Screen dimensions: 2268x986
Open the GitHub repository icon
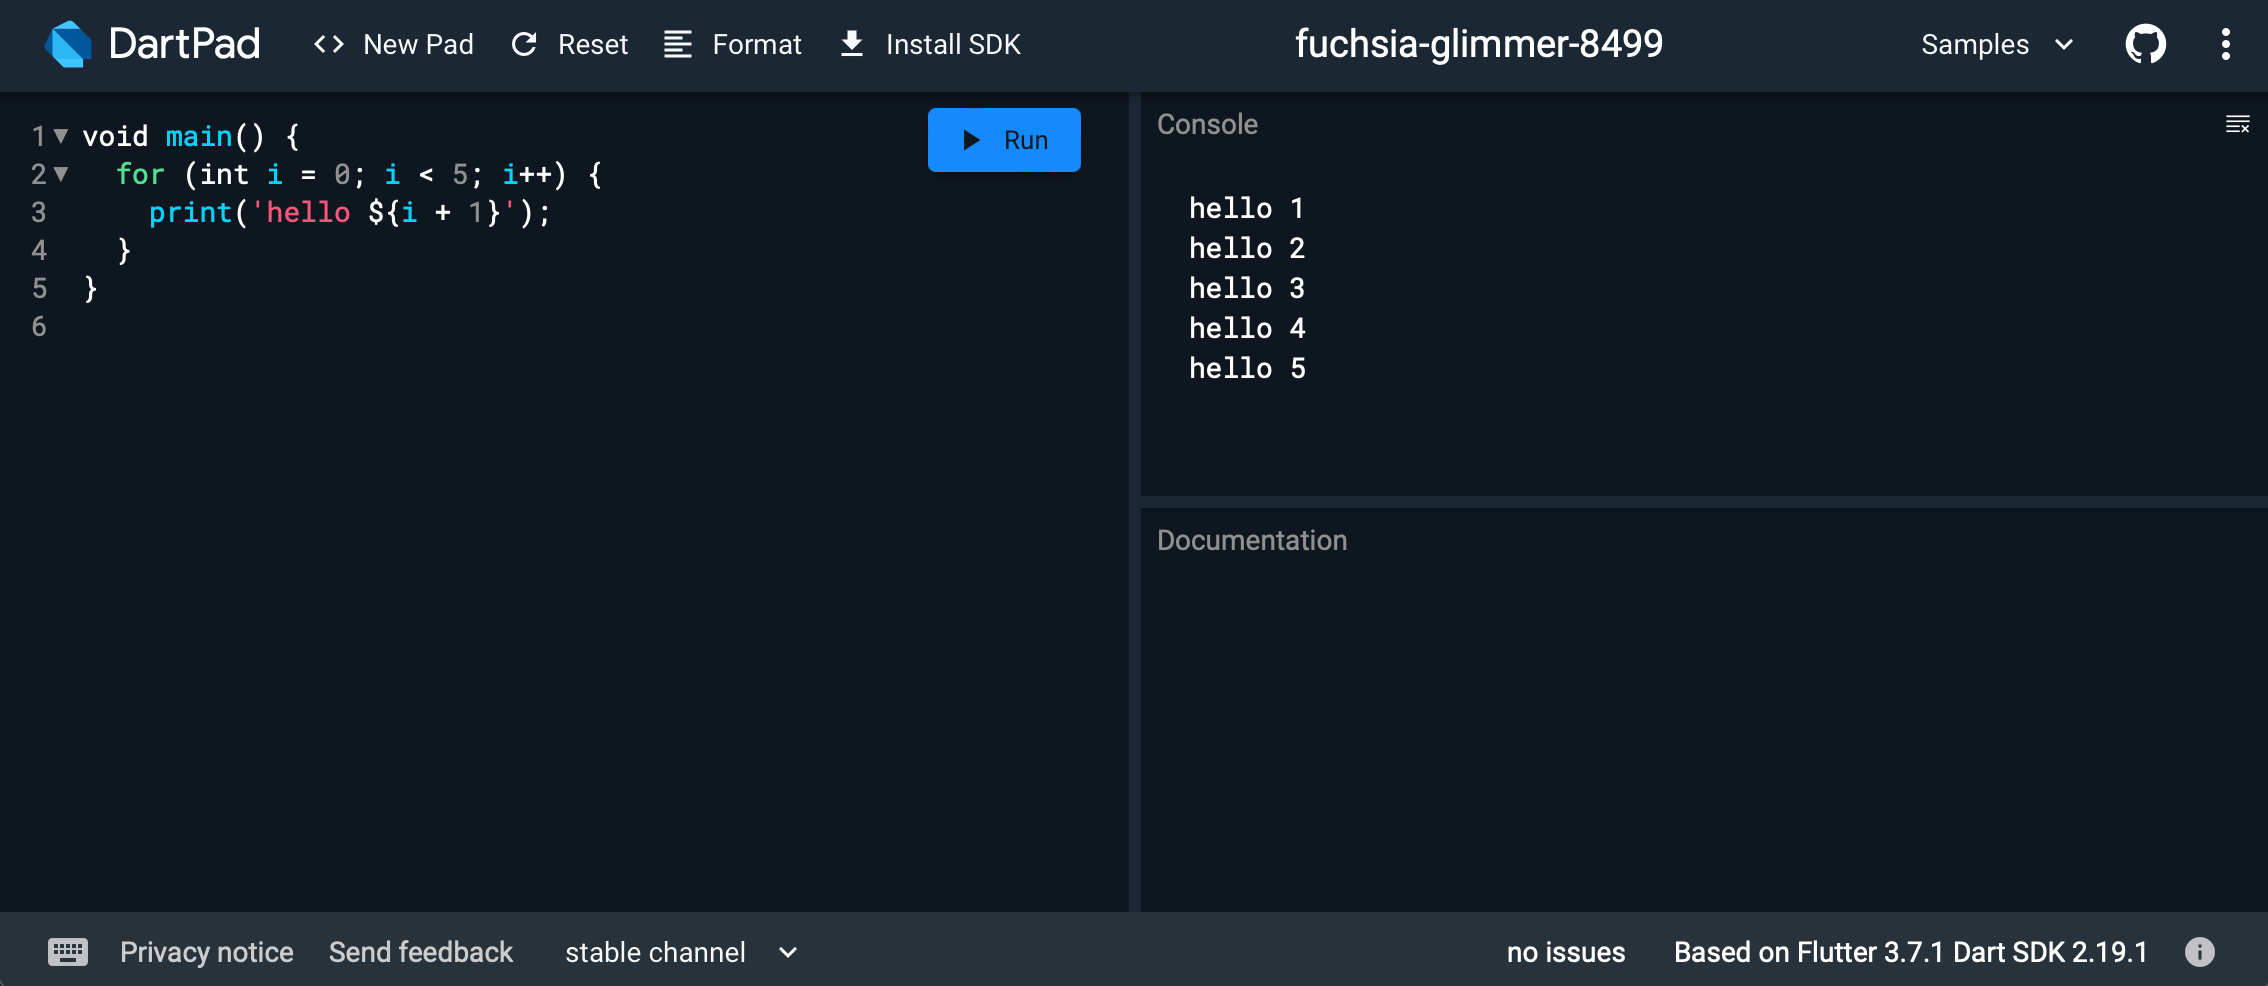[2145, 44]
